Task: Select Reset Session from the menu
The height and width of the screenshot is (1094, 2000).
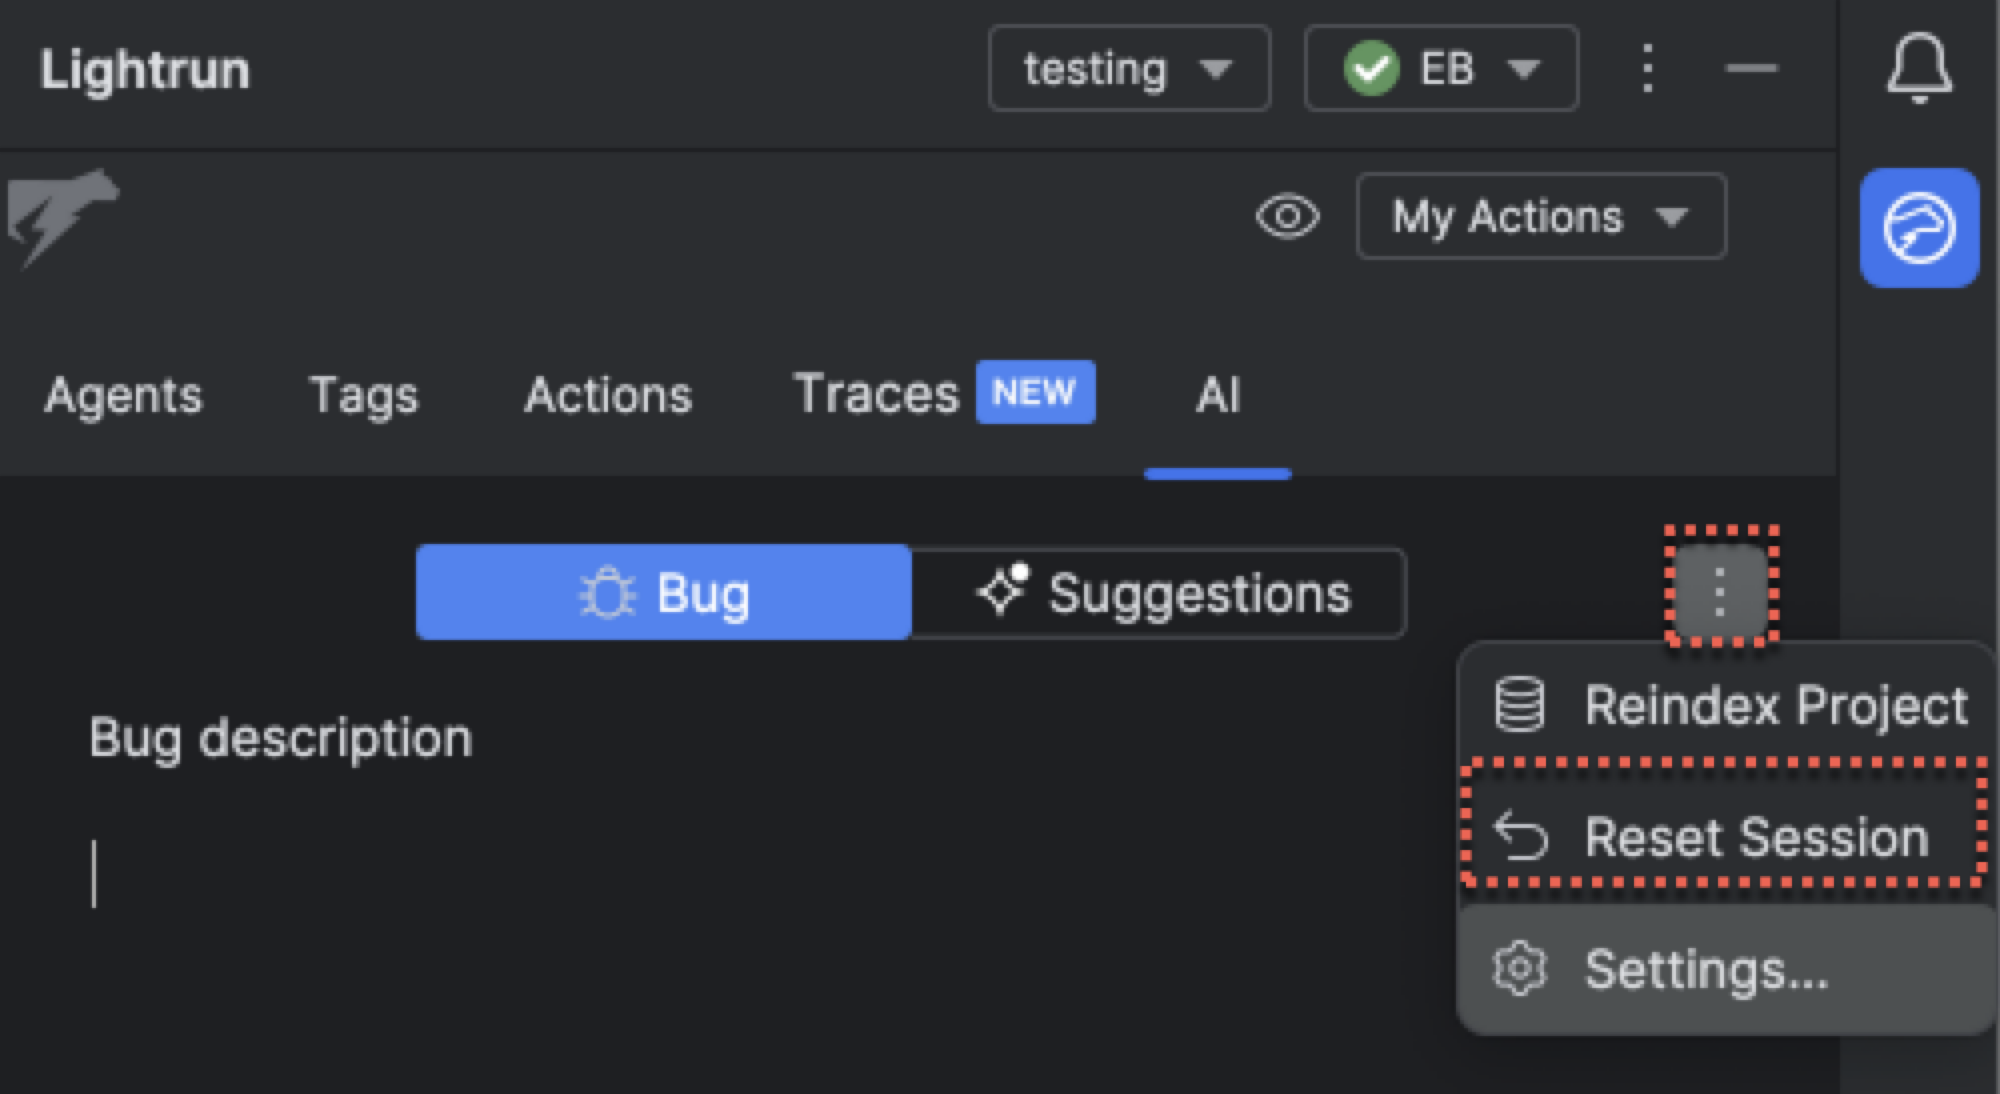Action: coord(1724,836)
